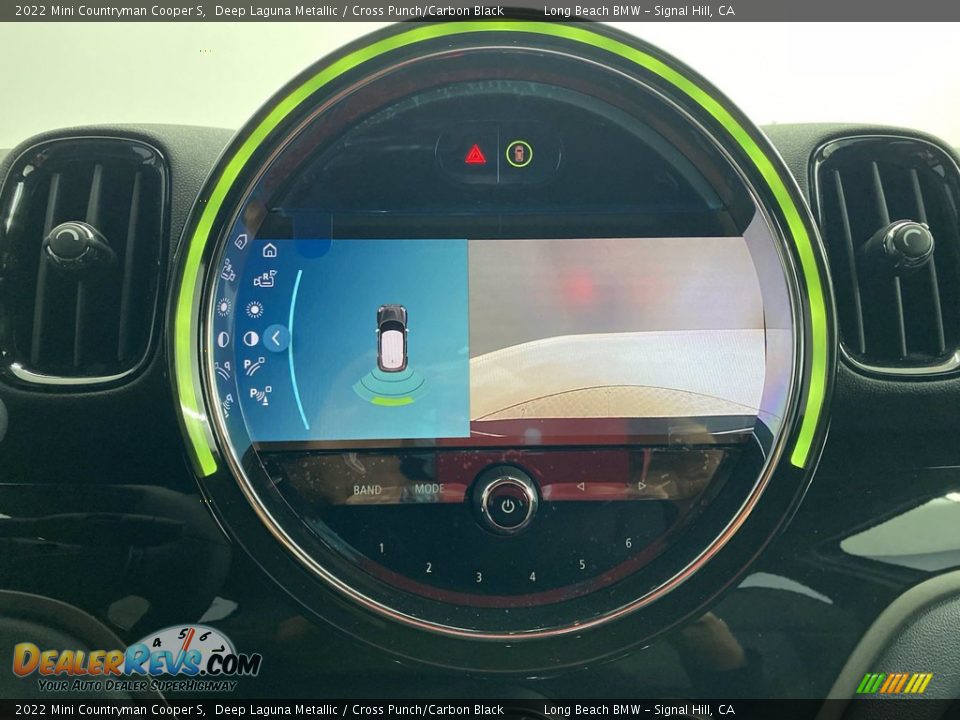The image size is (960, 720).
Task: Select radio preset 1
Action: pos(381,548)
